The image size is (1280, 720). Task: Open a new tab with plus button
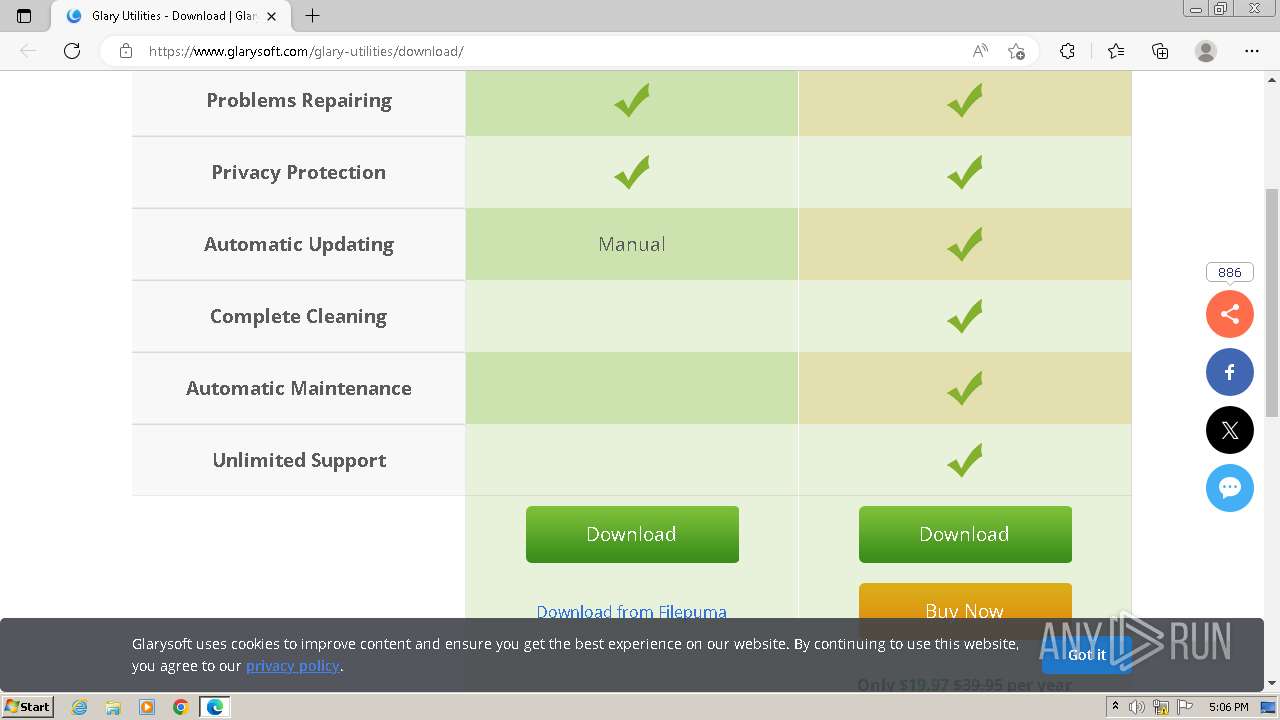pyautogui.click(x=312, y=16)
